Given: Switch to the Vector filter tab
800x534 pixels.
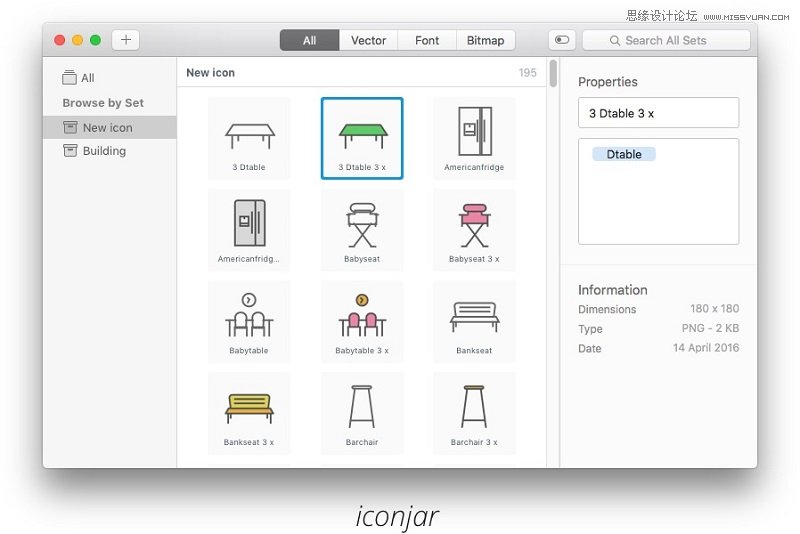Looking at the screenshot, I should coord(368,40).
